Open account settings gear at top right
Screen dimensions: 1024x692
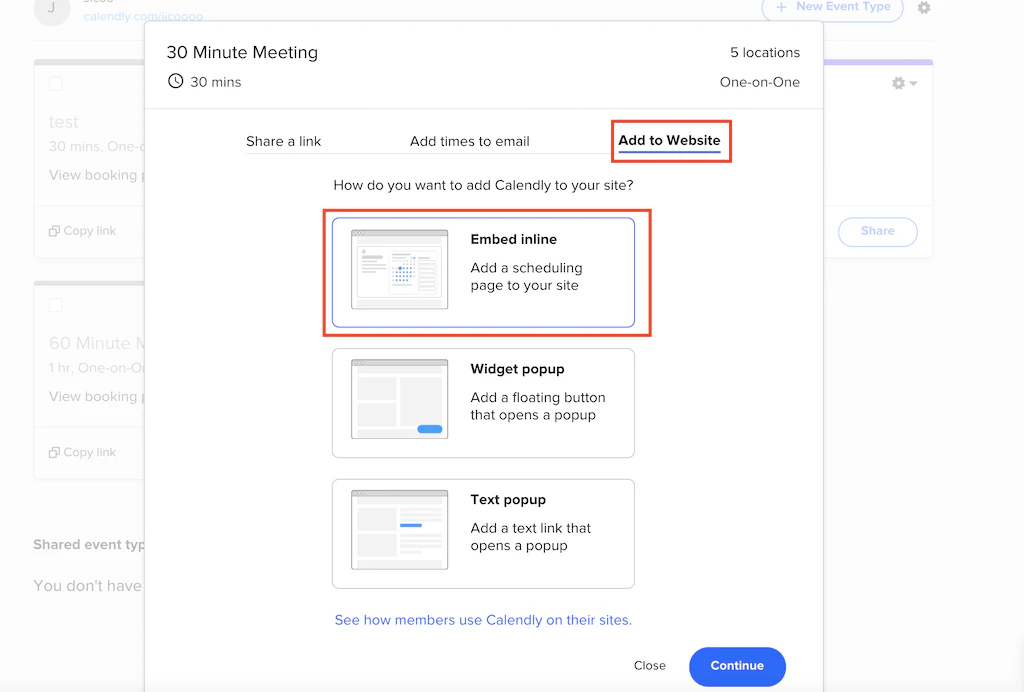click(924, 8)
